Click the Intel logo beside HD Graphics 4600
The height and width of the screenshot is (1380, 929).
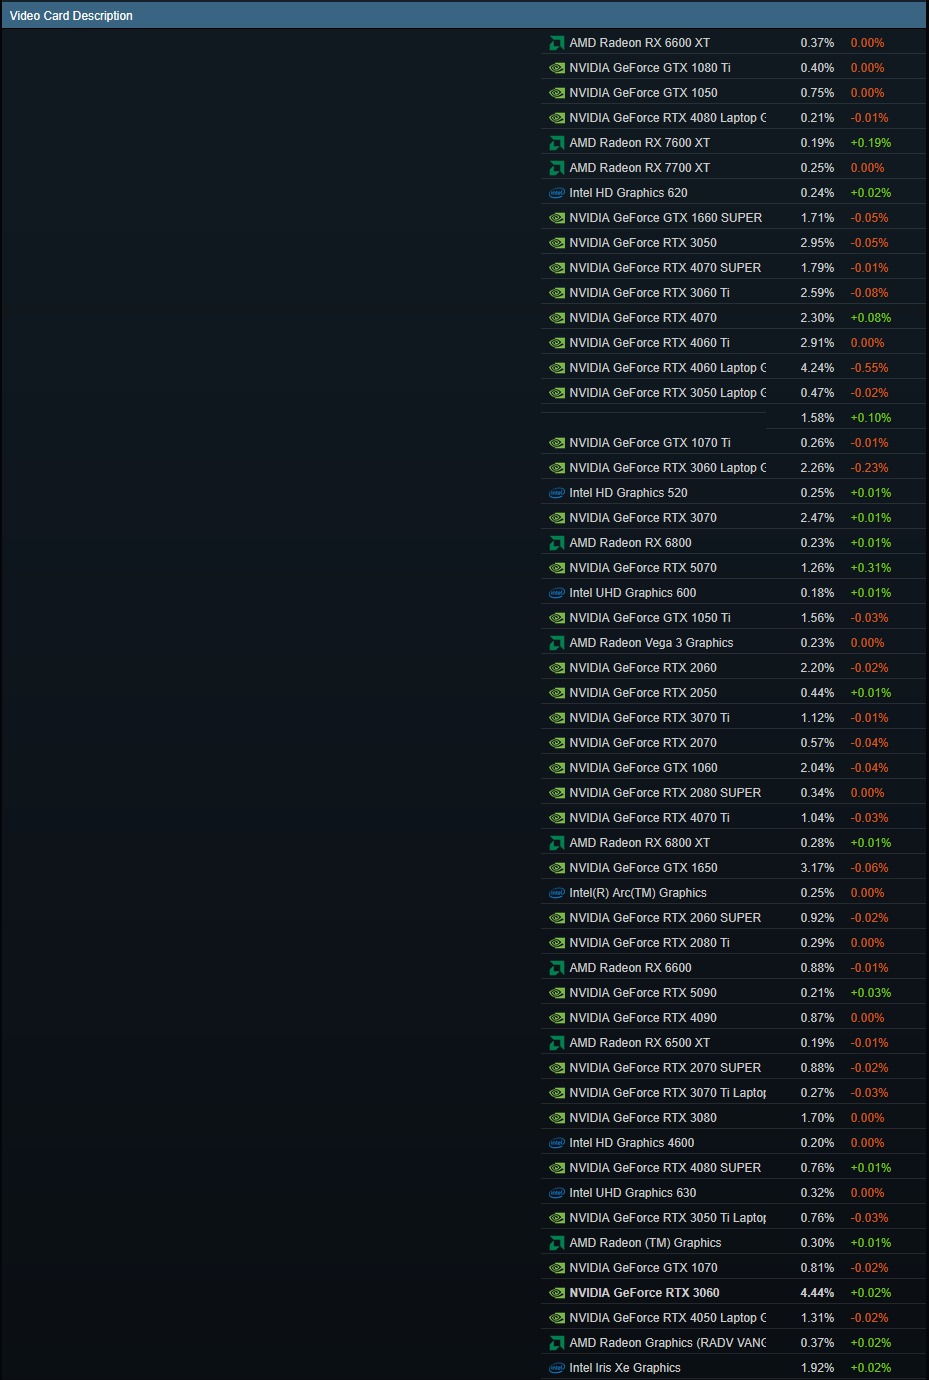click(557, 1143)
